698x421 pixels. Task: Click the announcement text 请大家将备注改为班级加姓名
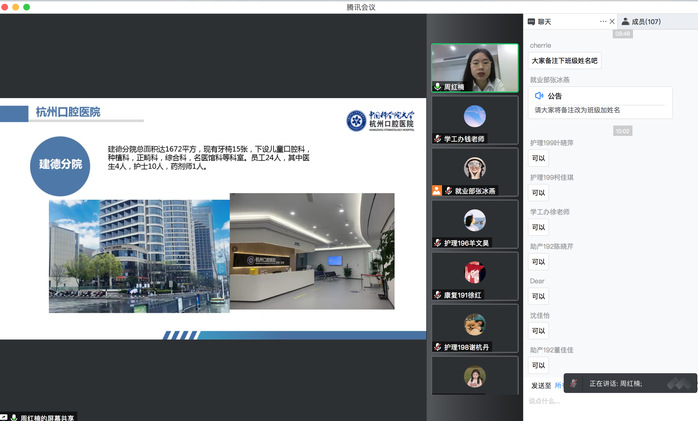tap(577, 110)
